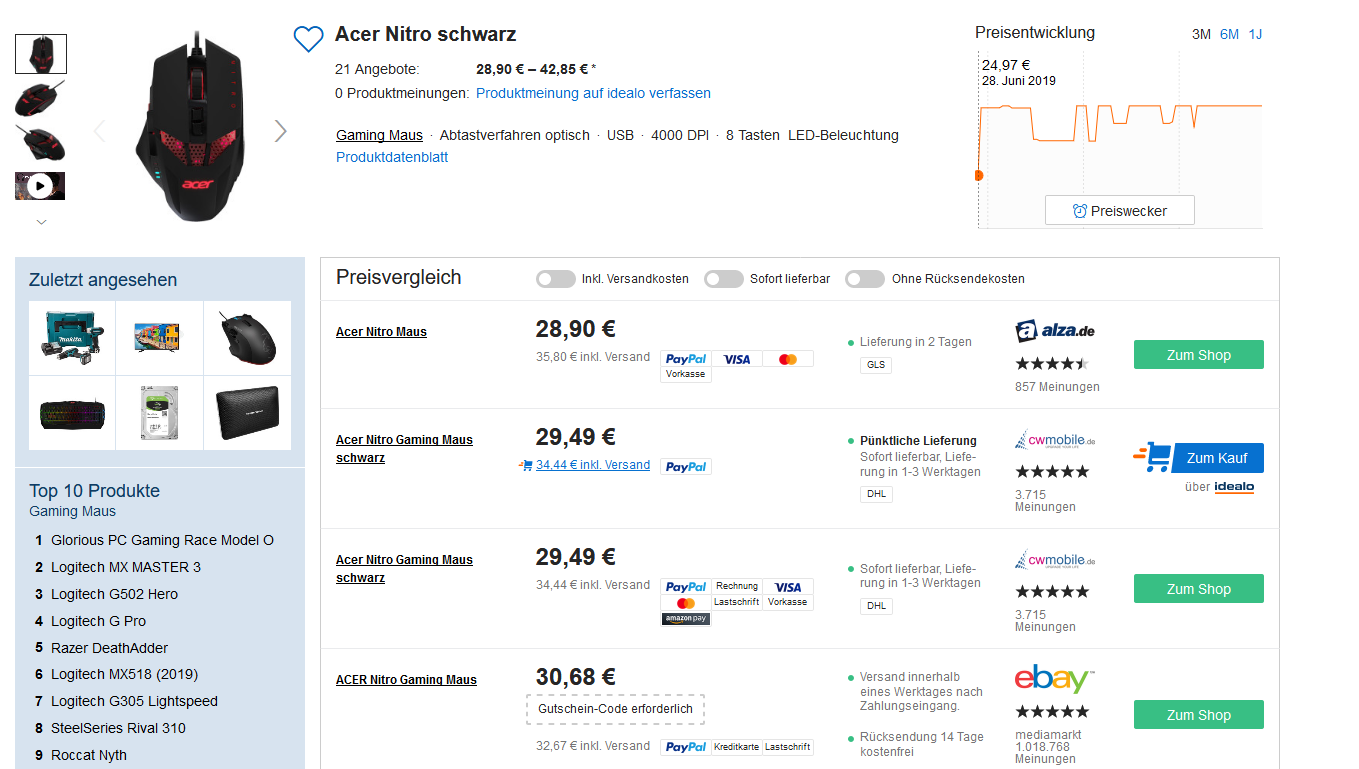
Task: Click the alza.de shop logo
Action: click(1055, 332)
